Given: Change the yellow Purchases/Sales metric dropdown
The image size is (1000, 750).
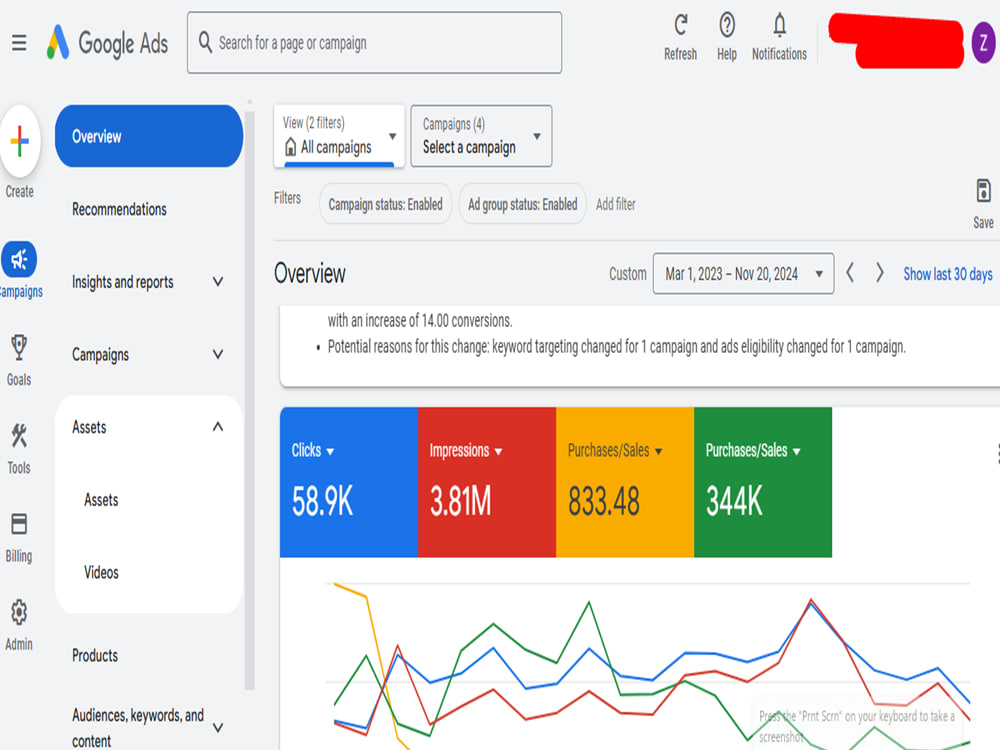Looking at the screenshot, I should (615, 450).
